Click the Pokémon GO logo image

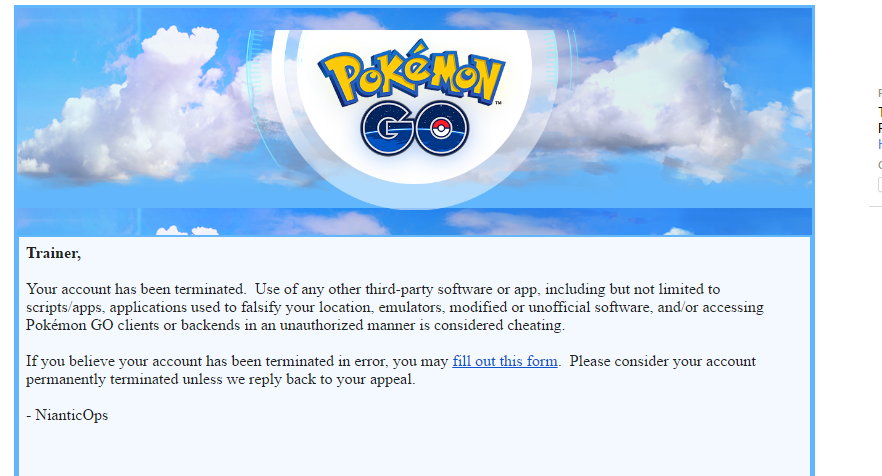coord(412,98)
